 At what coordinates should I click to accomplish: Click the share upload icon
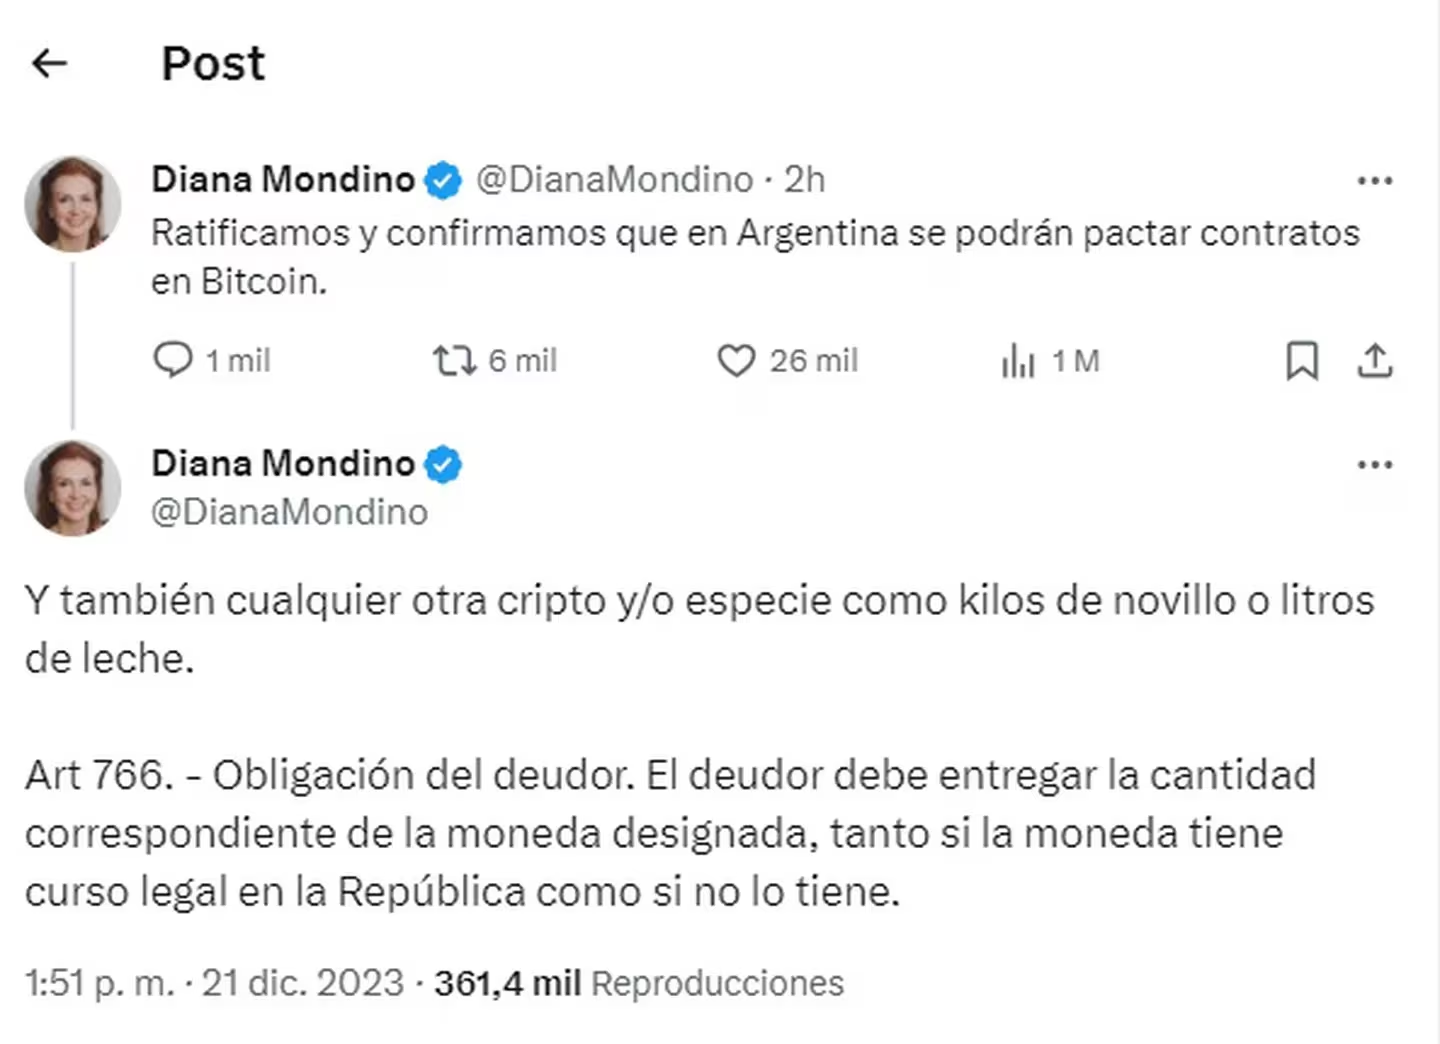pyautogui.click(x=1375, y=360)
